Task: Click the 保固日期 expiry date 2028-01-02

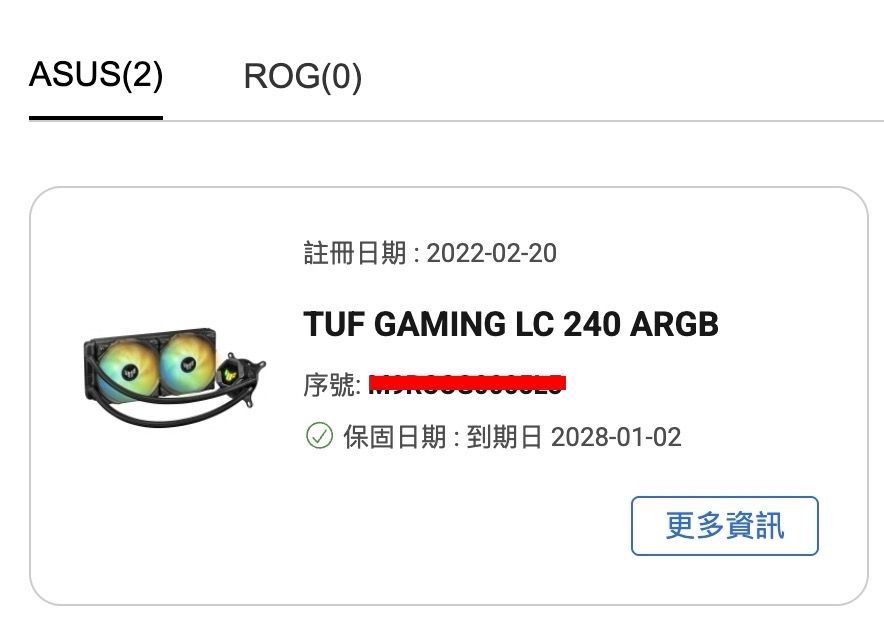Action: (616, 437)
